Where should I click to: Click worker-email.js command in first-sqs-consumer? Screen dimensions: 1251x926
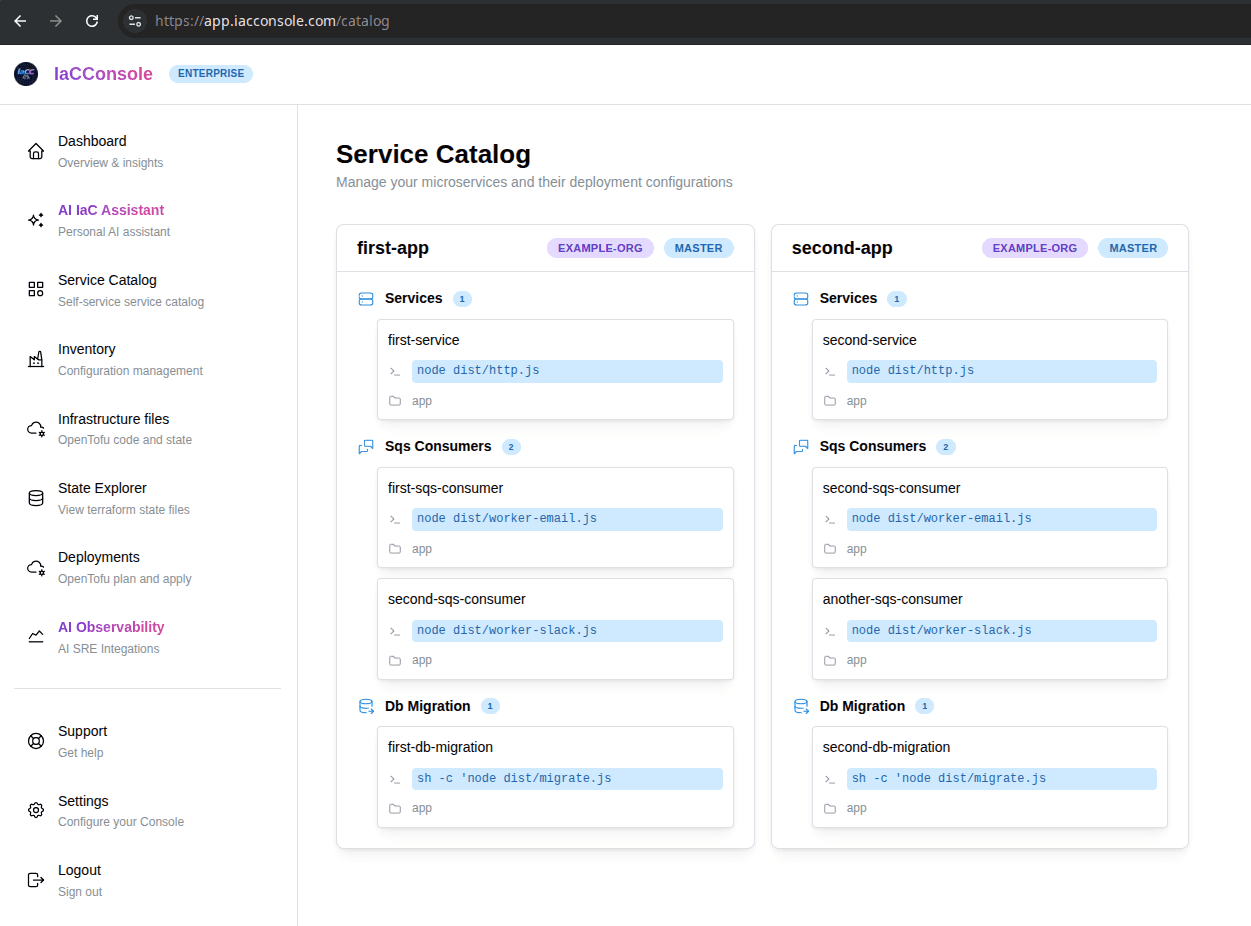pyautogui.click(x=567, y=519)
